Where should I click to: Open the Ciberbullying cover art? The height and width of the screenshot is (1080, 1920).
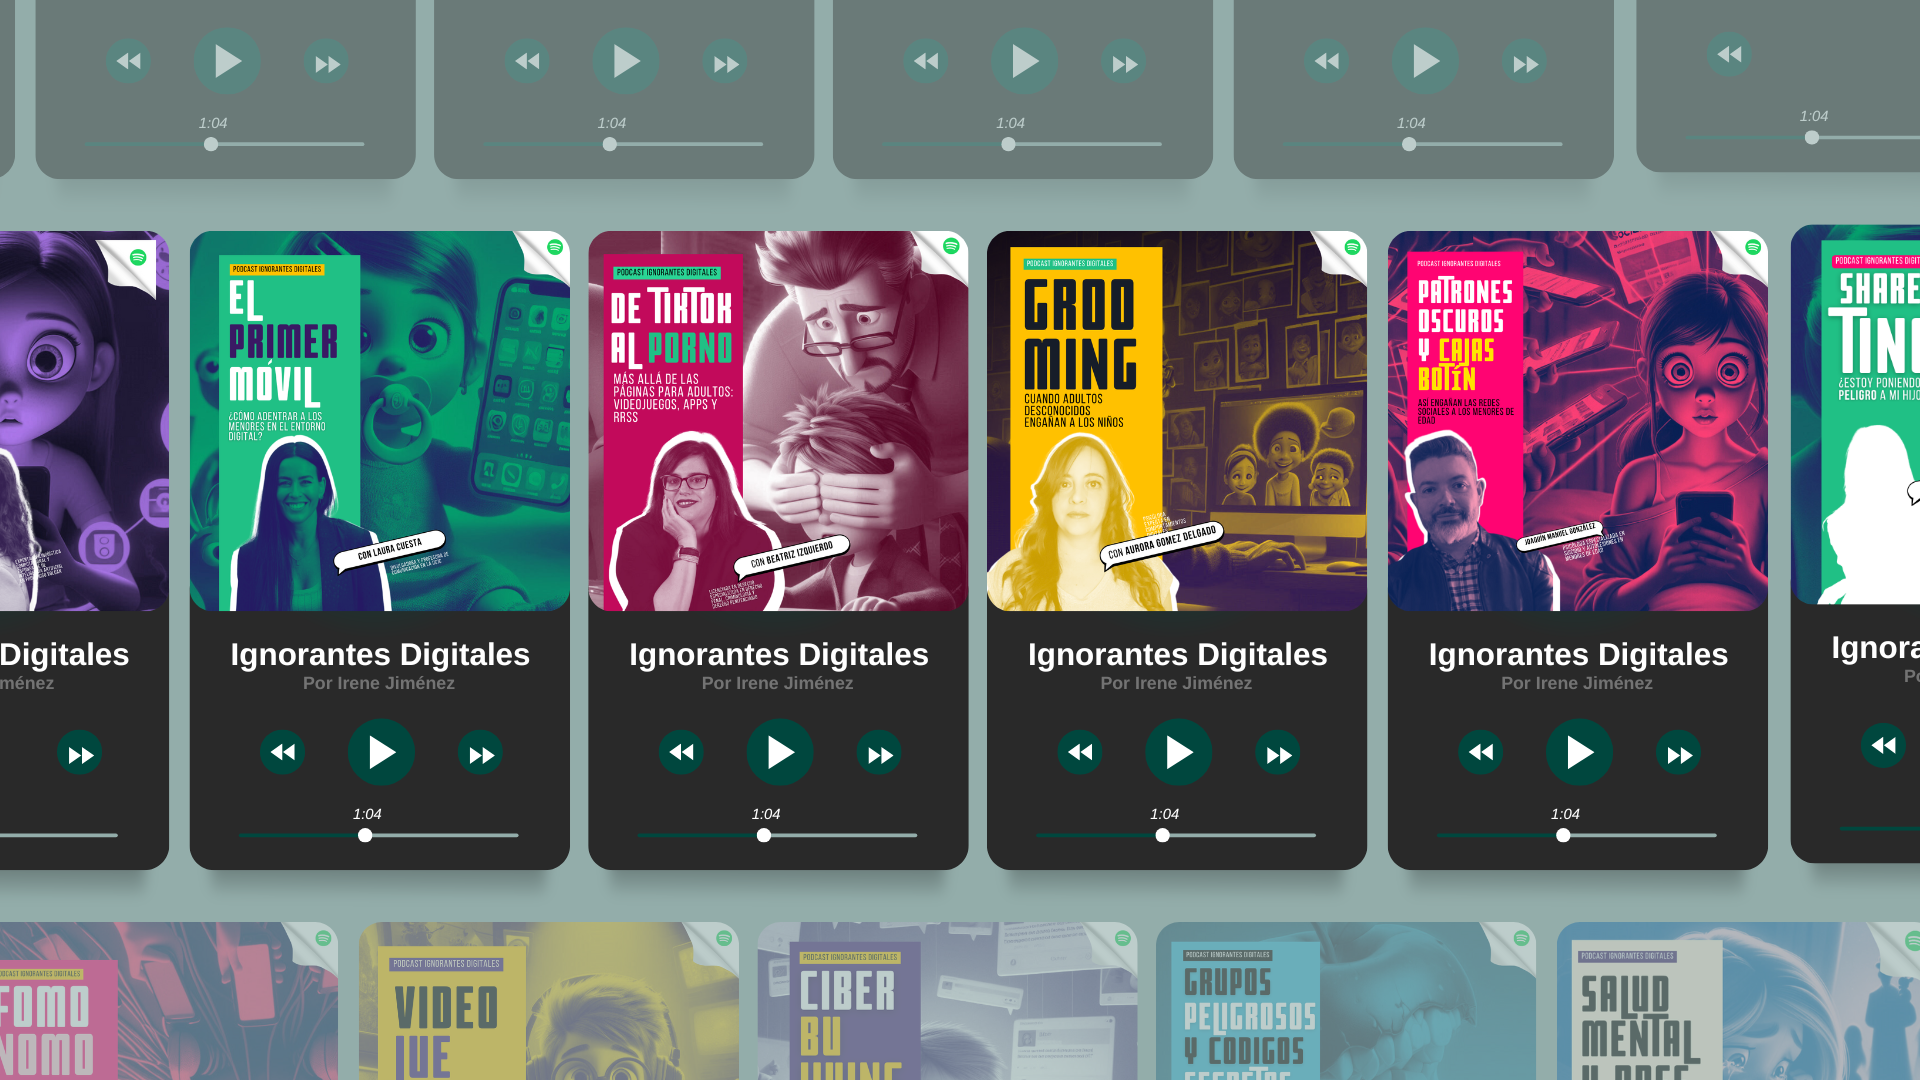(947, 1001)
